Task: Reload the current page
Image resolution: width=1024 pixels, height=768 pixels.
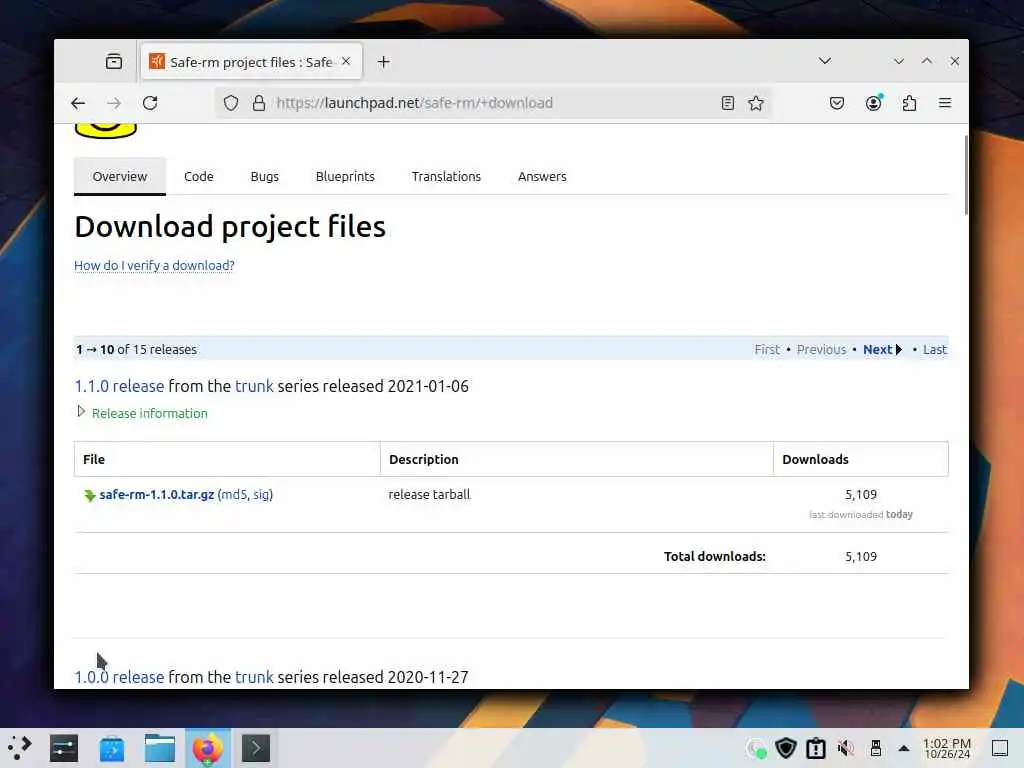Action: (150, 103)
